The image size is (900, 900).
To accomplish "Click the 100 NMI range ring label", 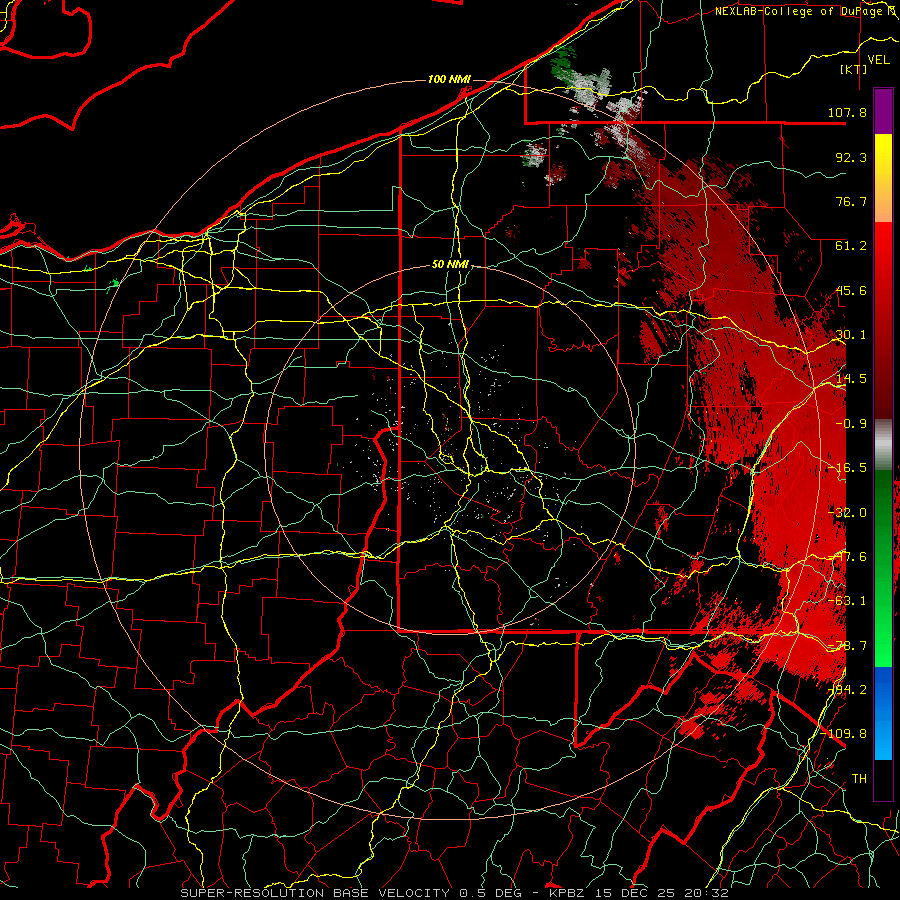I will tap(449, 79).
